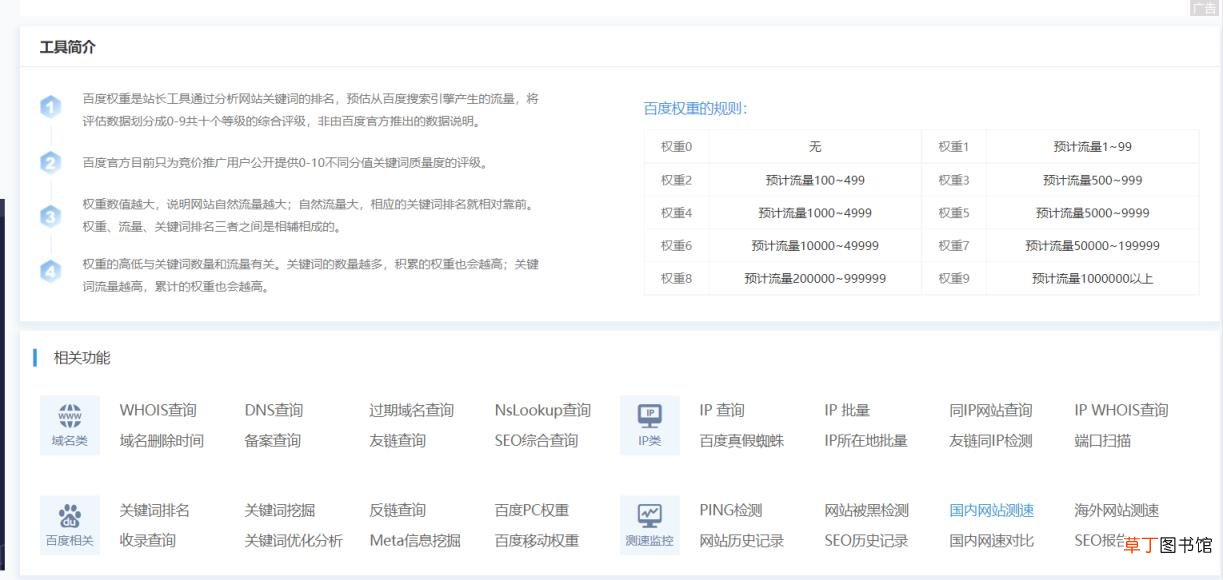Open DNS查询 link
Image resolution: width=1223 pixels, height=580 pixels.
click(x=274, y=410)
